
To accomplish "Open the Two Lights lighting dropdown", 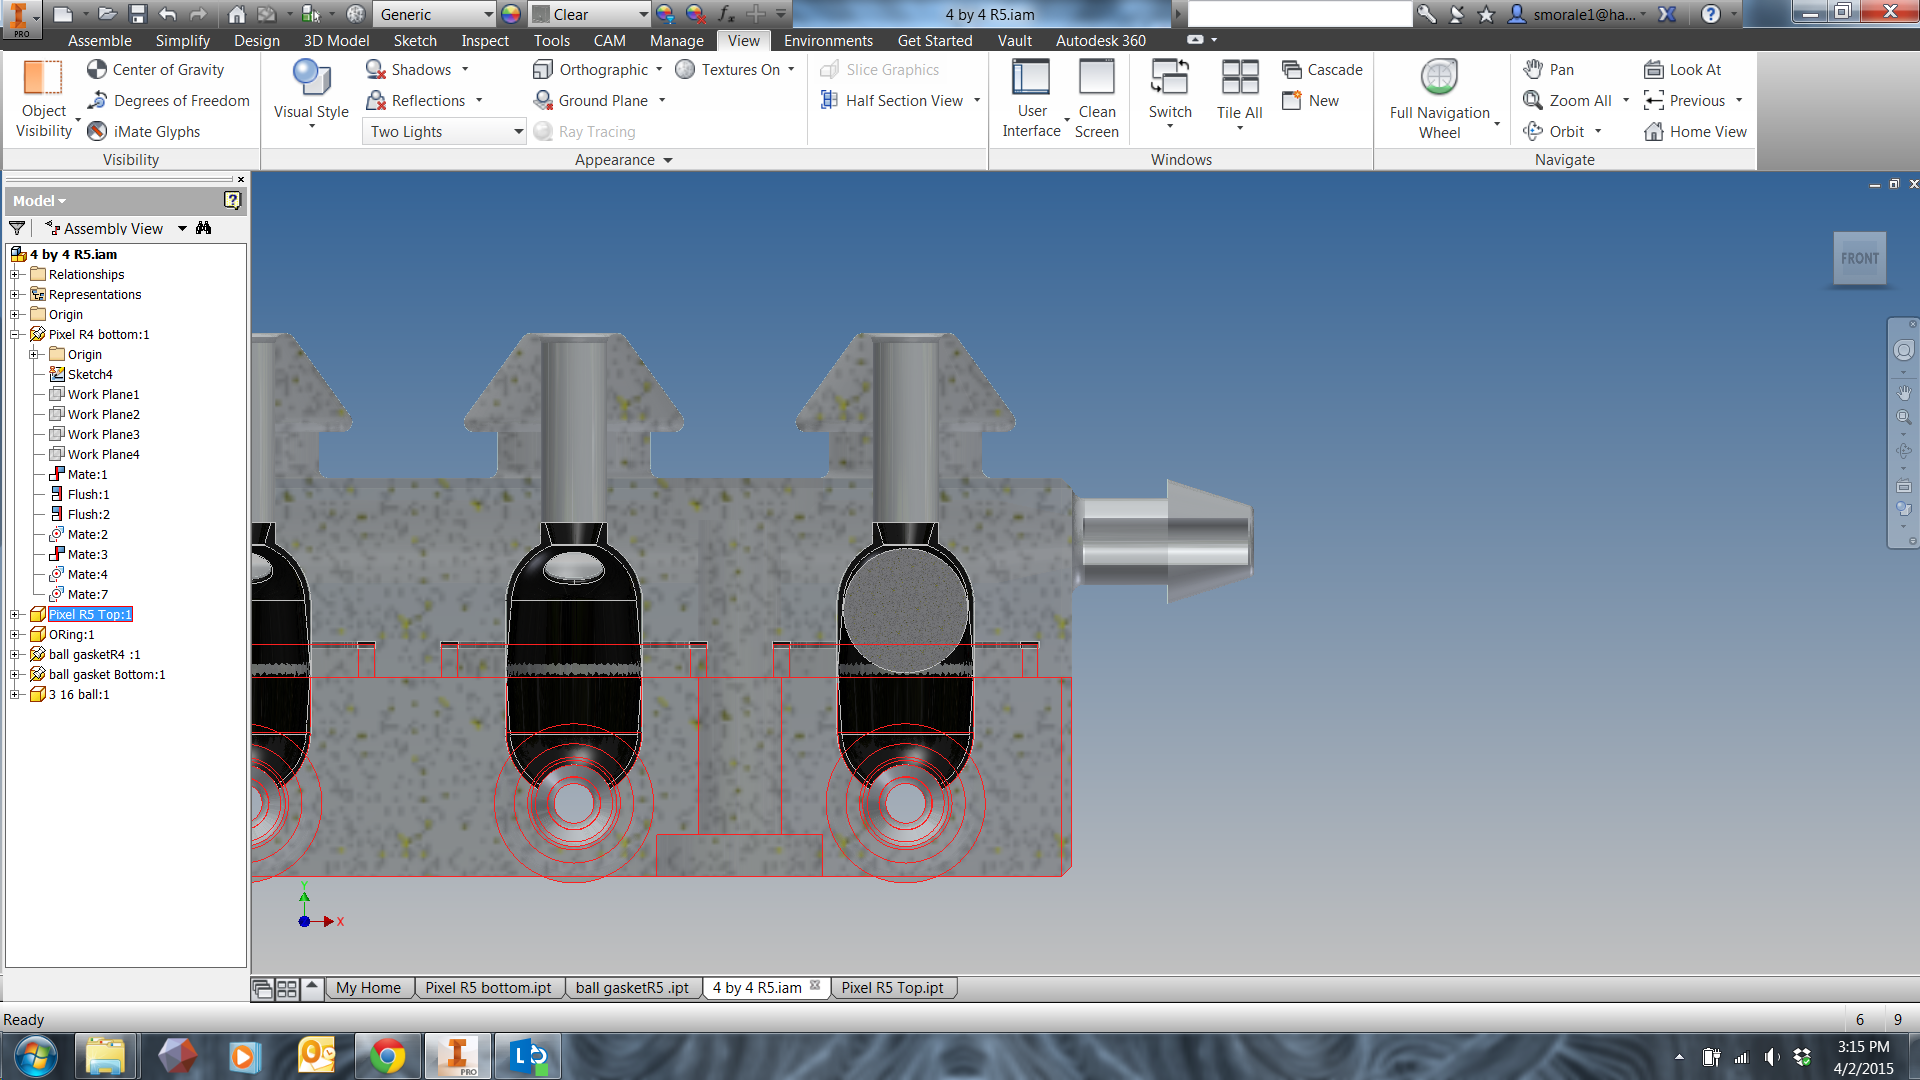I will point(518,131).
